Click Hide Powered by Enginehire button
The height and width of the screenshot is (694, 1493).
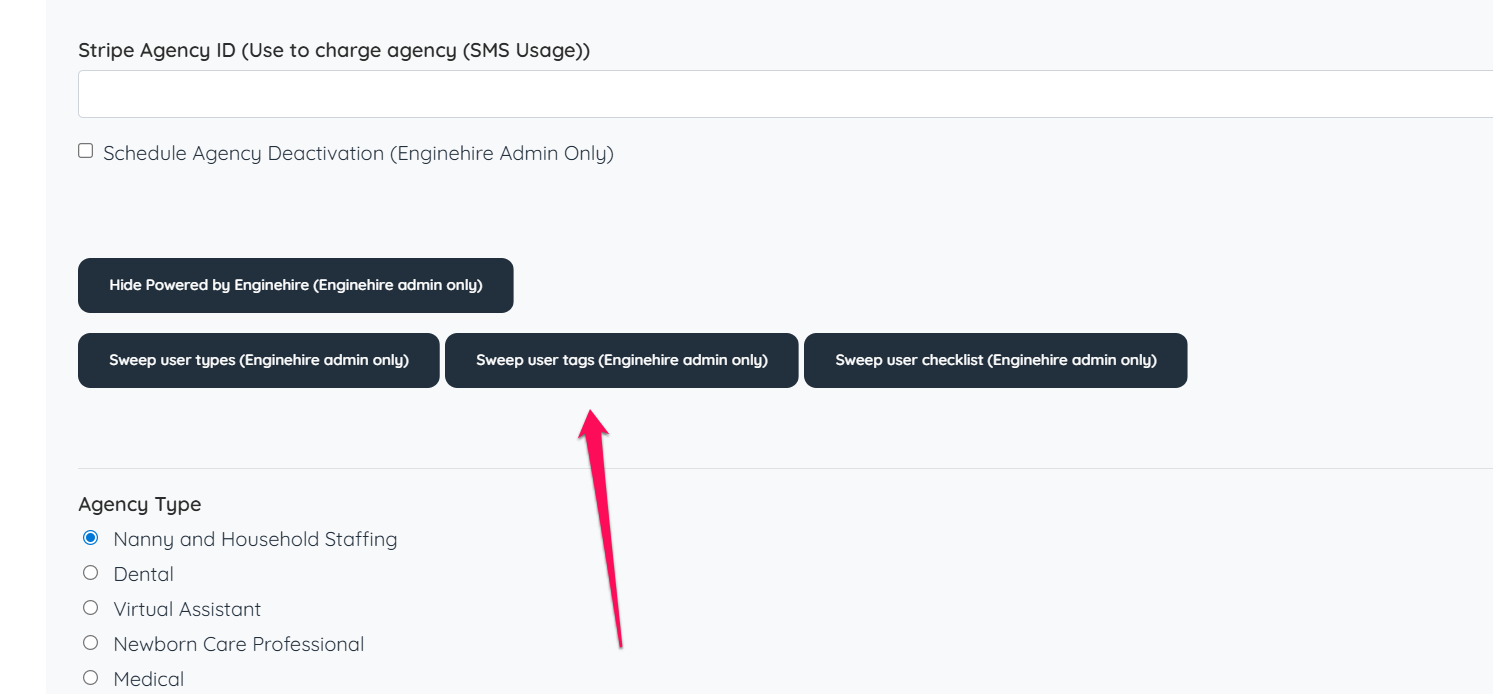296,286
